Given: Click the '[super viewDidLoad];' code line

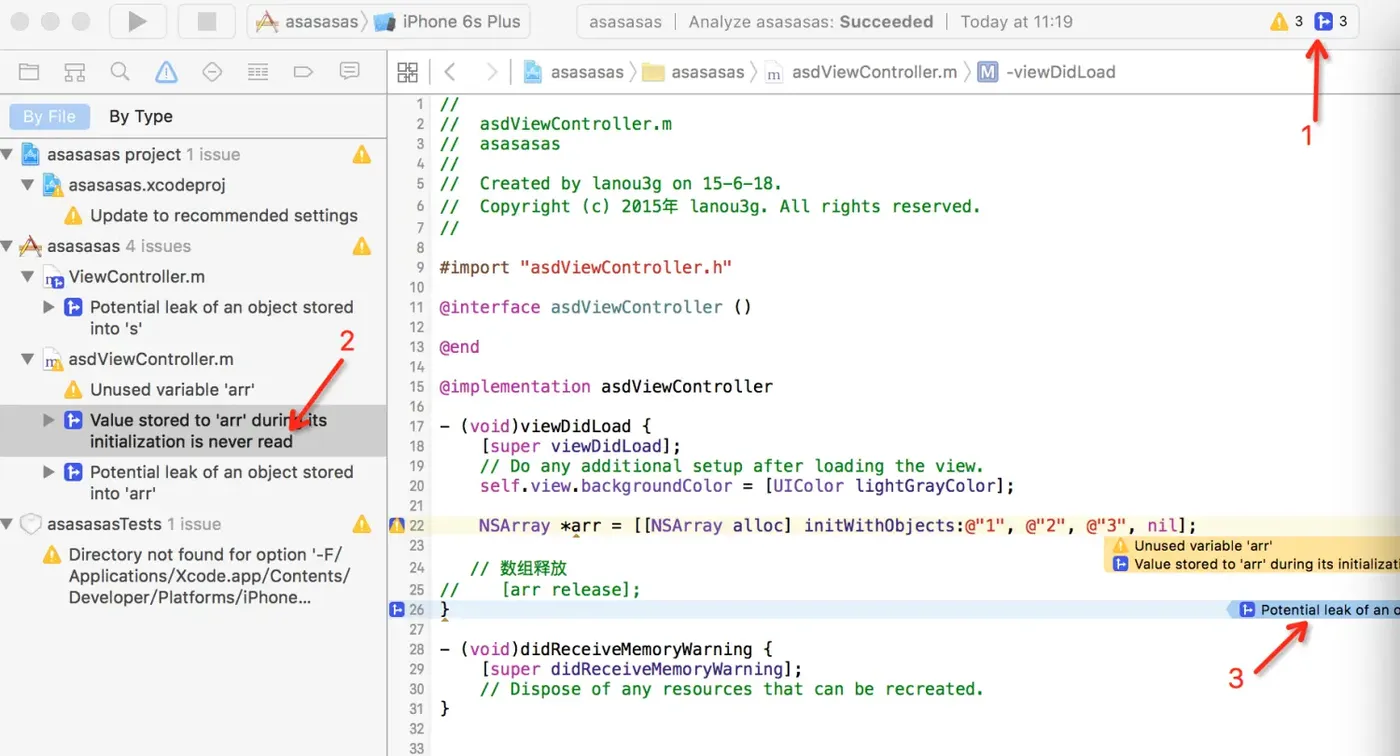Looking at the screenshot, I should point(580,446).
